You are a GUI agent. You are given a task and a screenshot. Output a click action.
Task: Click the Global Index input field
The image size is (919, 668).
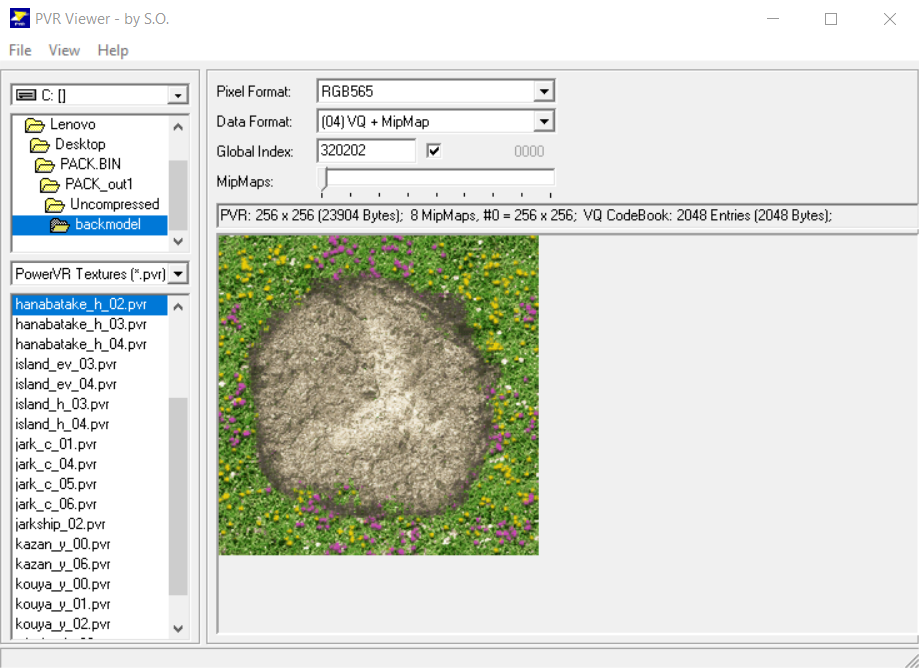coord(365,151)
